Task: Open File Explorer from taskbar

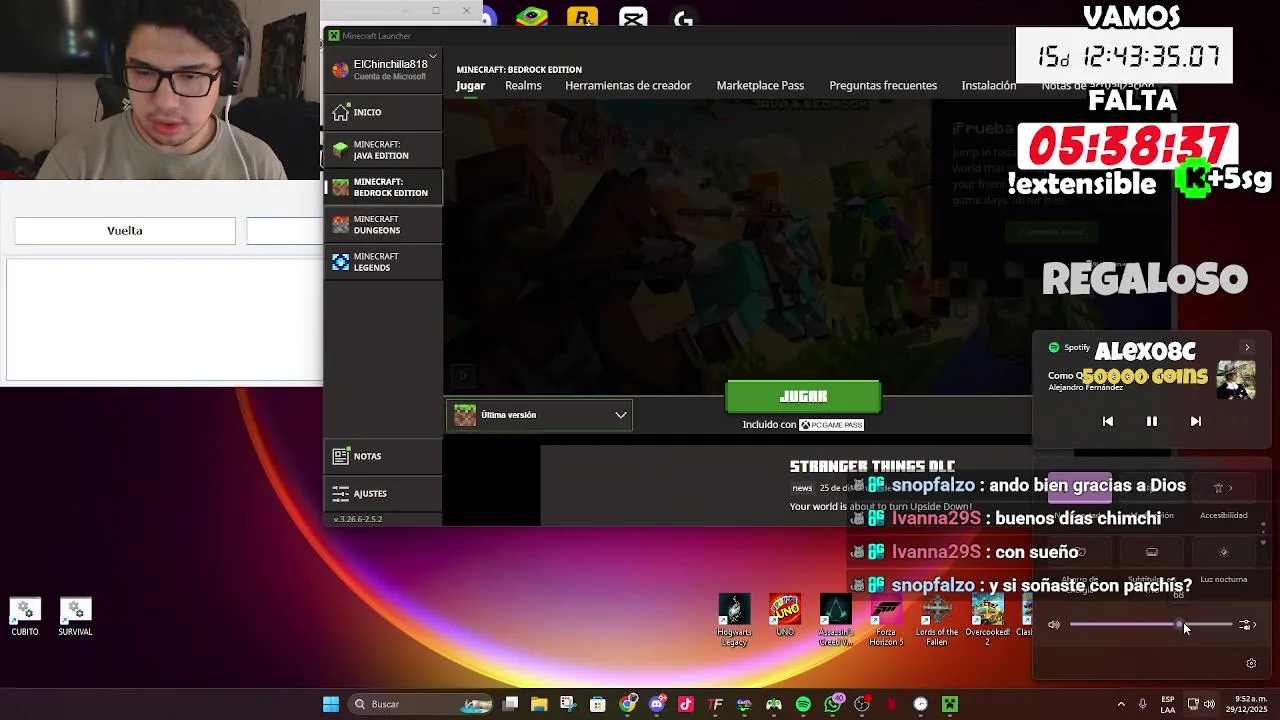Action: [539, 704]
